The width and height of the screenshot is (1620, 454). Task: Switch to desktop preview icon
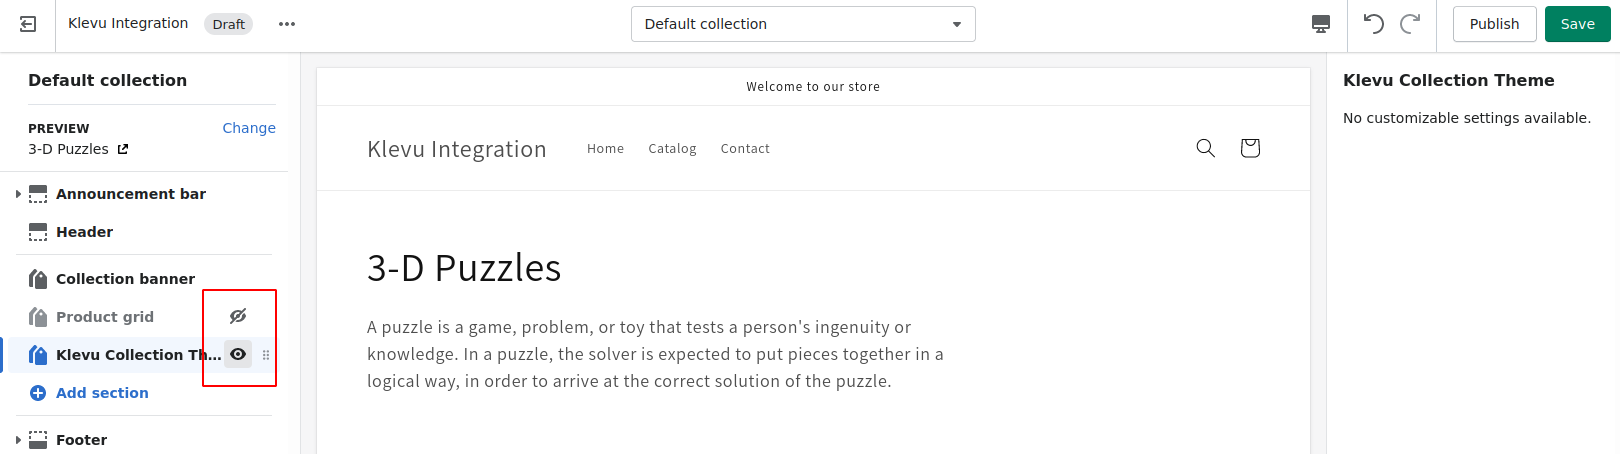1321,24
